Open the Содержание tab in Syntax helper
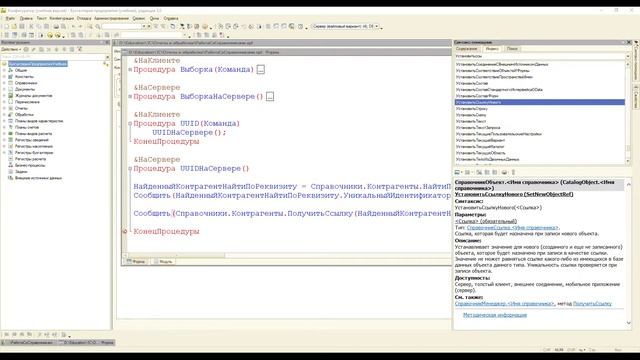 pyautogui.click(x=467, y=49)
